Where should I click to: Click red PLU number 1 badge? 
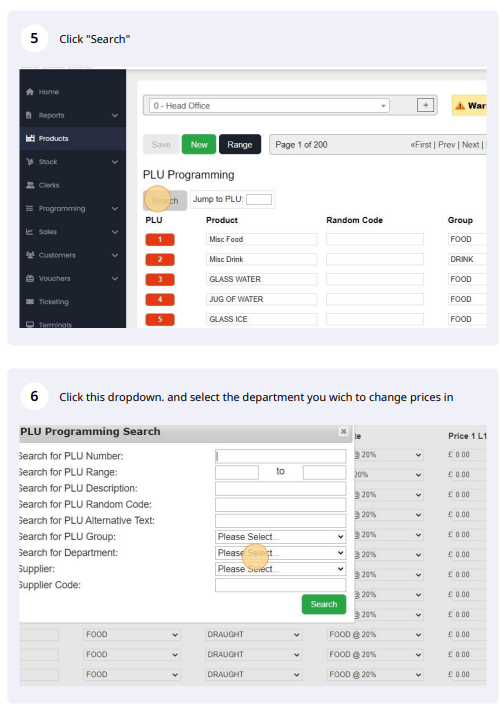click(x=160, y=240)
